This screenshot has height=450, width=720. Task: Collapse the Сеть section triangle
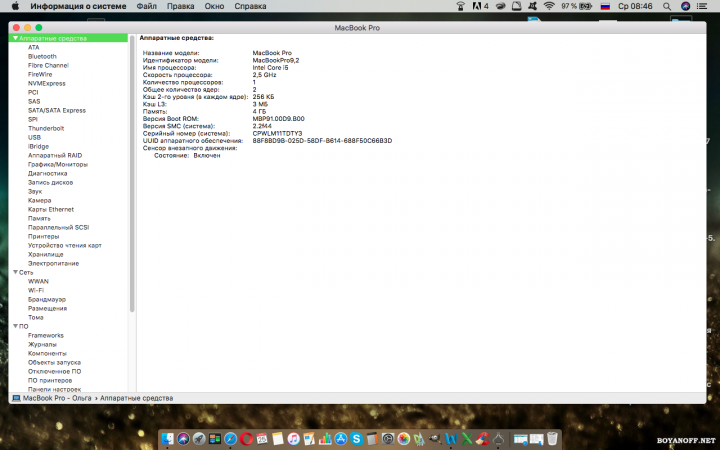click(x=15, y=272)
